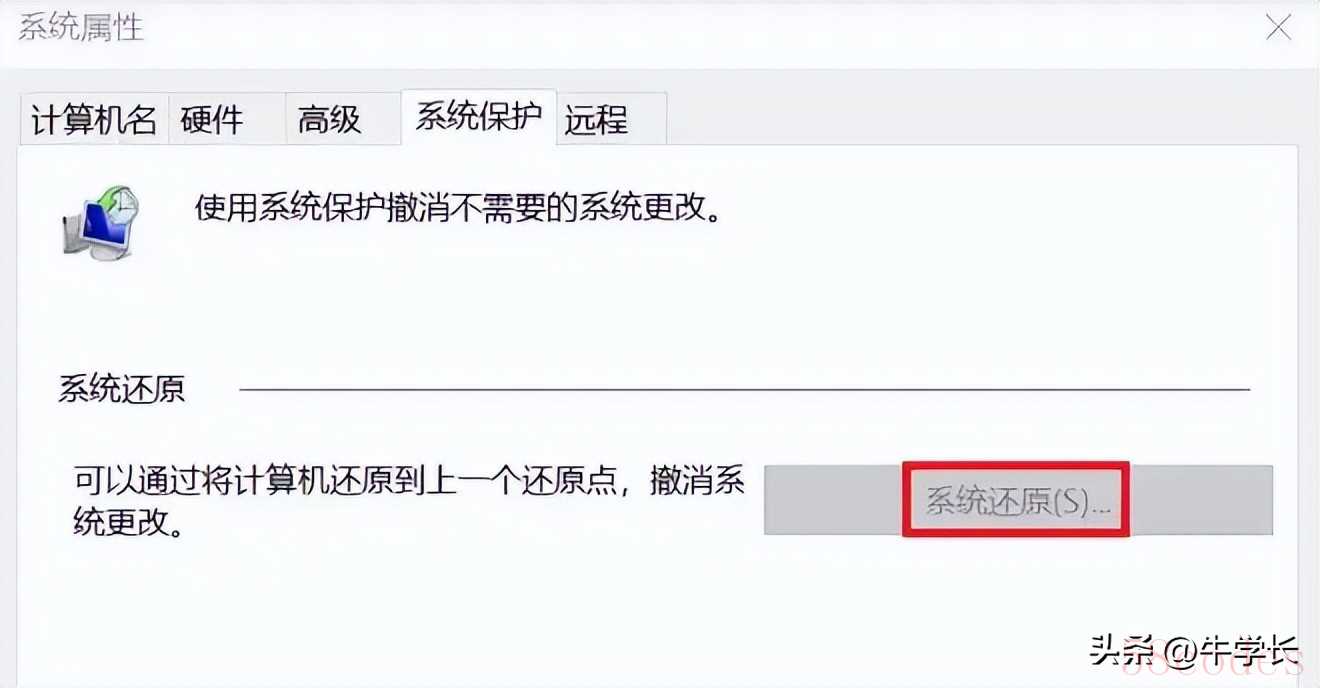The width and height of the screenshot is (1320, 688).
Task: Switch to the 计算机名 tab
Action: (94, 120)
